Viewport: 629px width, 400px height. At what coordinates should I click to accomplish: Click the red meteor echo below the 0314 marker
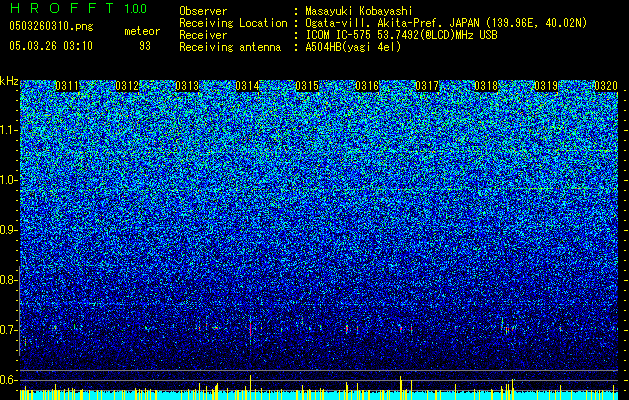250,329
